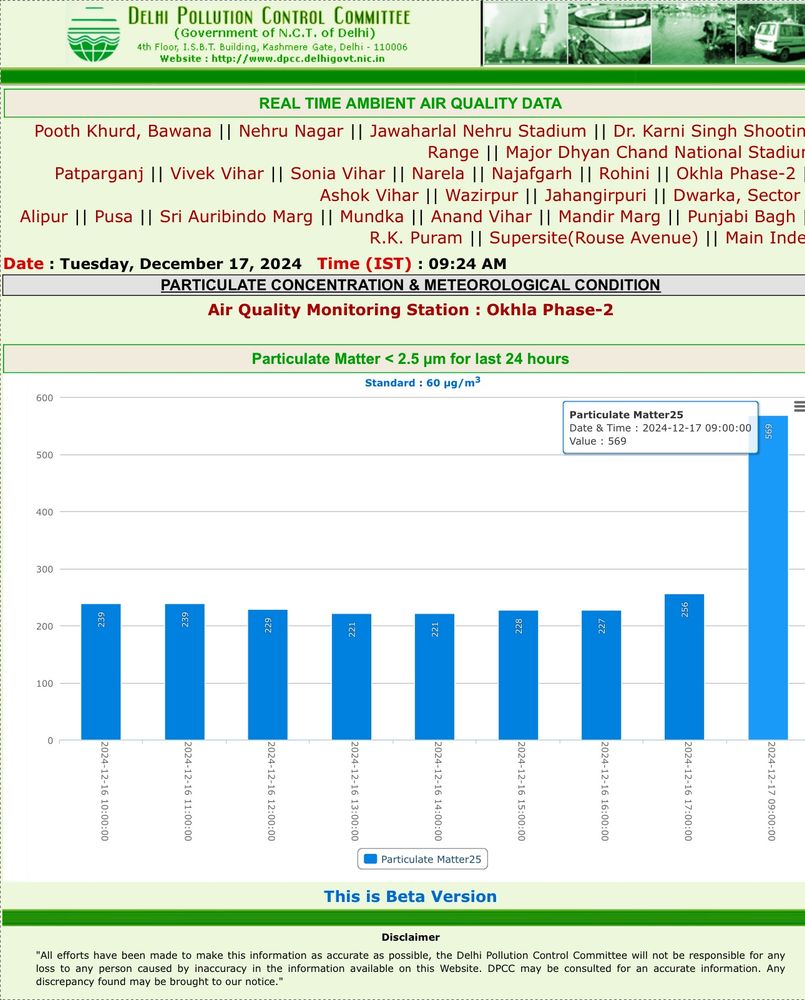
Task: Open the Major Dhyan Chand National Stadium link
Action: point(655,152)
